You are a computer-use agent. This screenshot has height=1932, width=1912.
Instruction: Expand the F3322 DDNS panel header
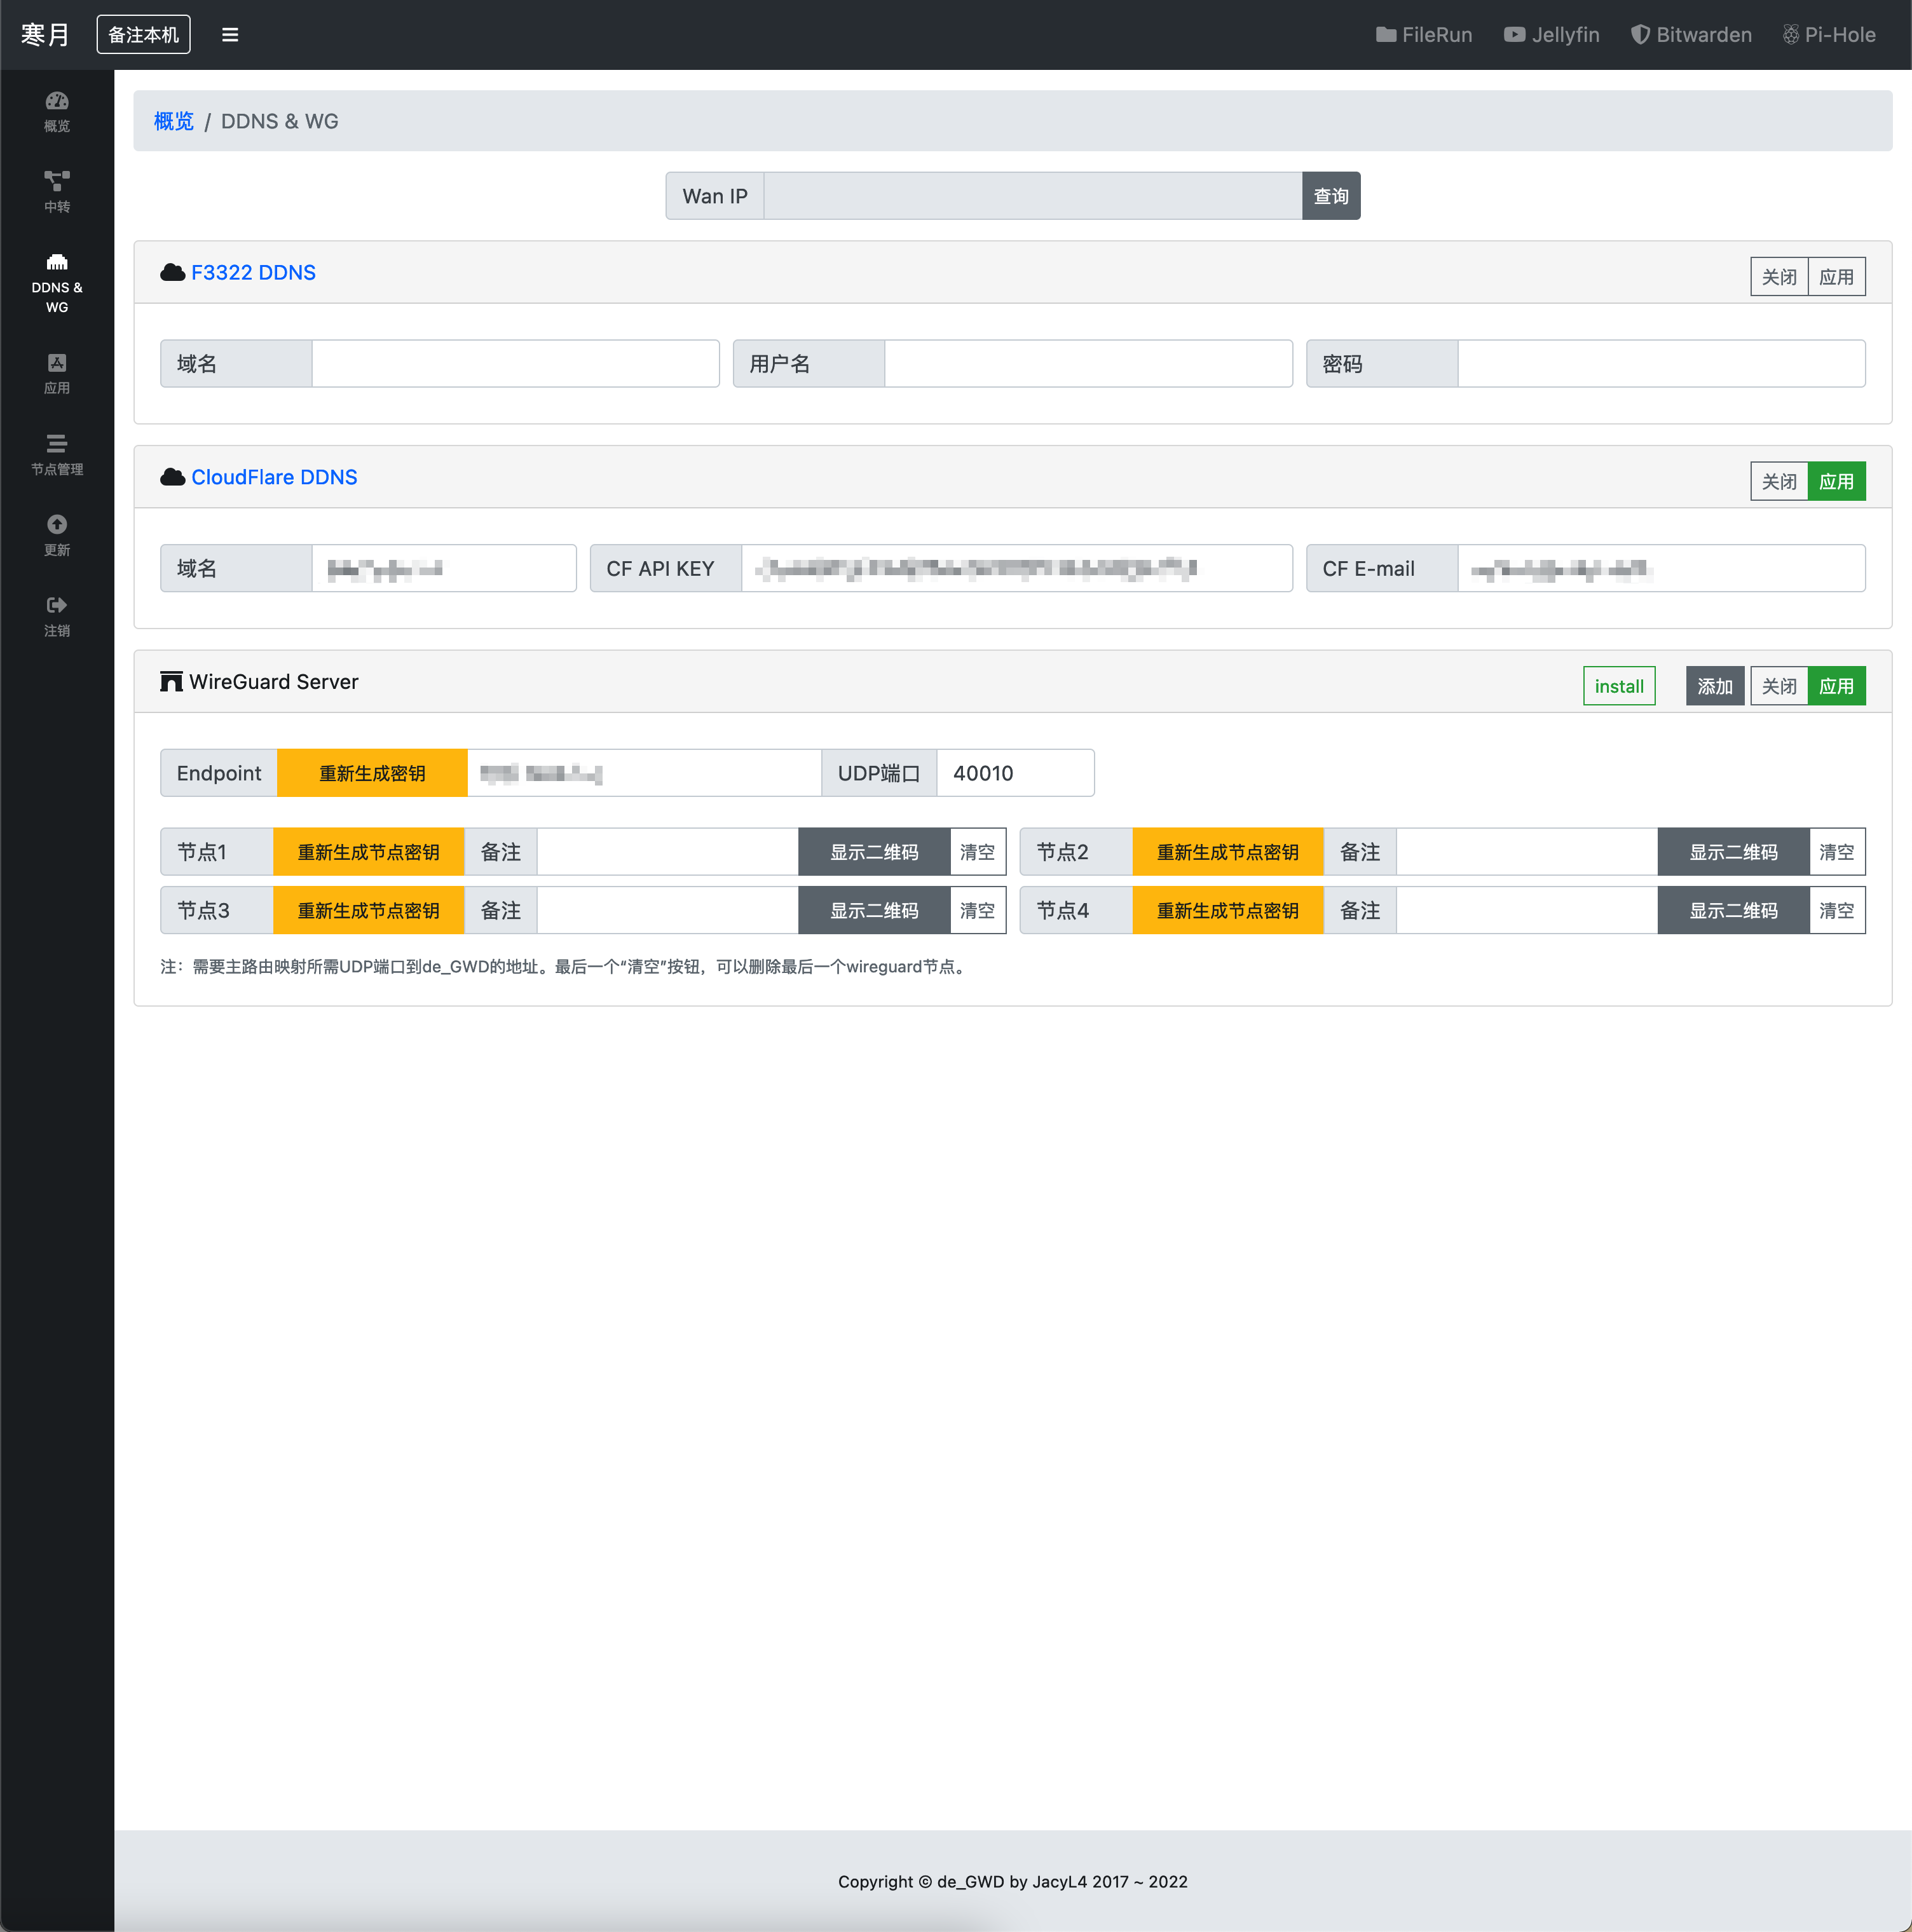tap(253, 273)
